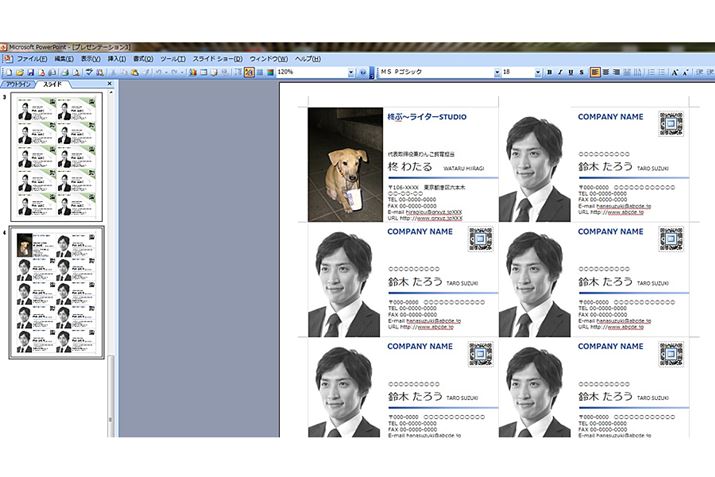The image size is (715, 477).
Task: Apply text shadow with S icon
Action: (x=582, y=73)
